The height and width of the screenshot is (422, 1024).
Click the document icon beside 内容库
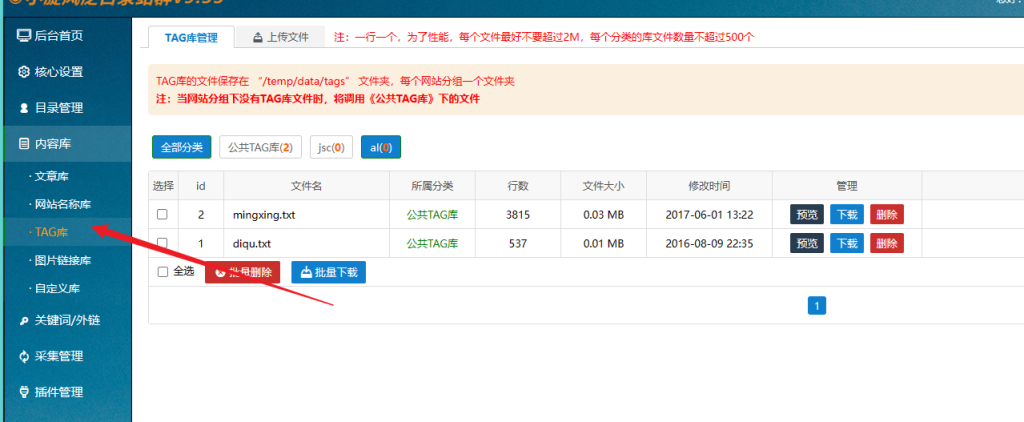24,144
